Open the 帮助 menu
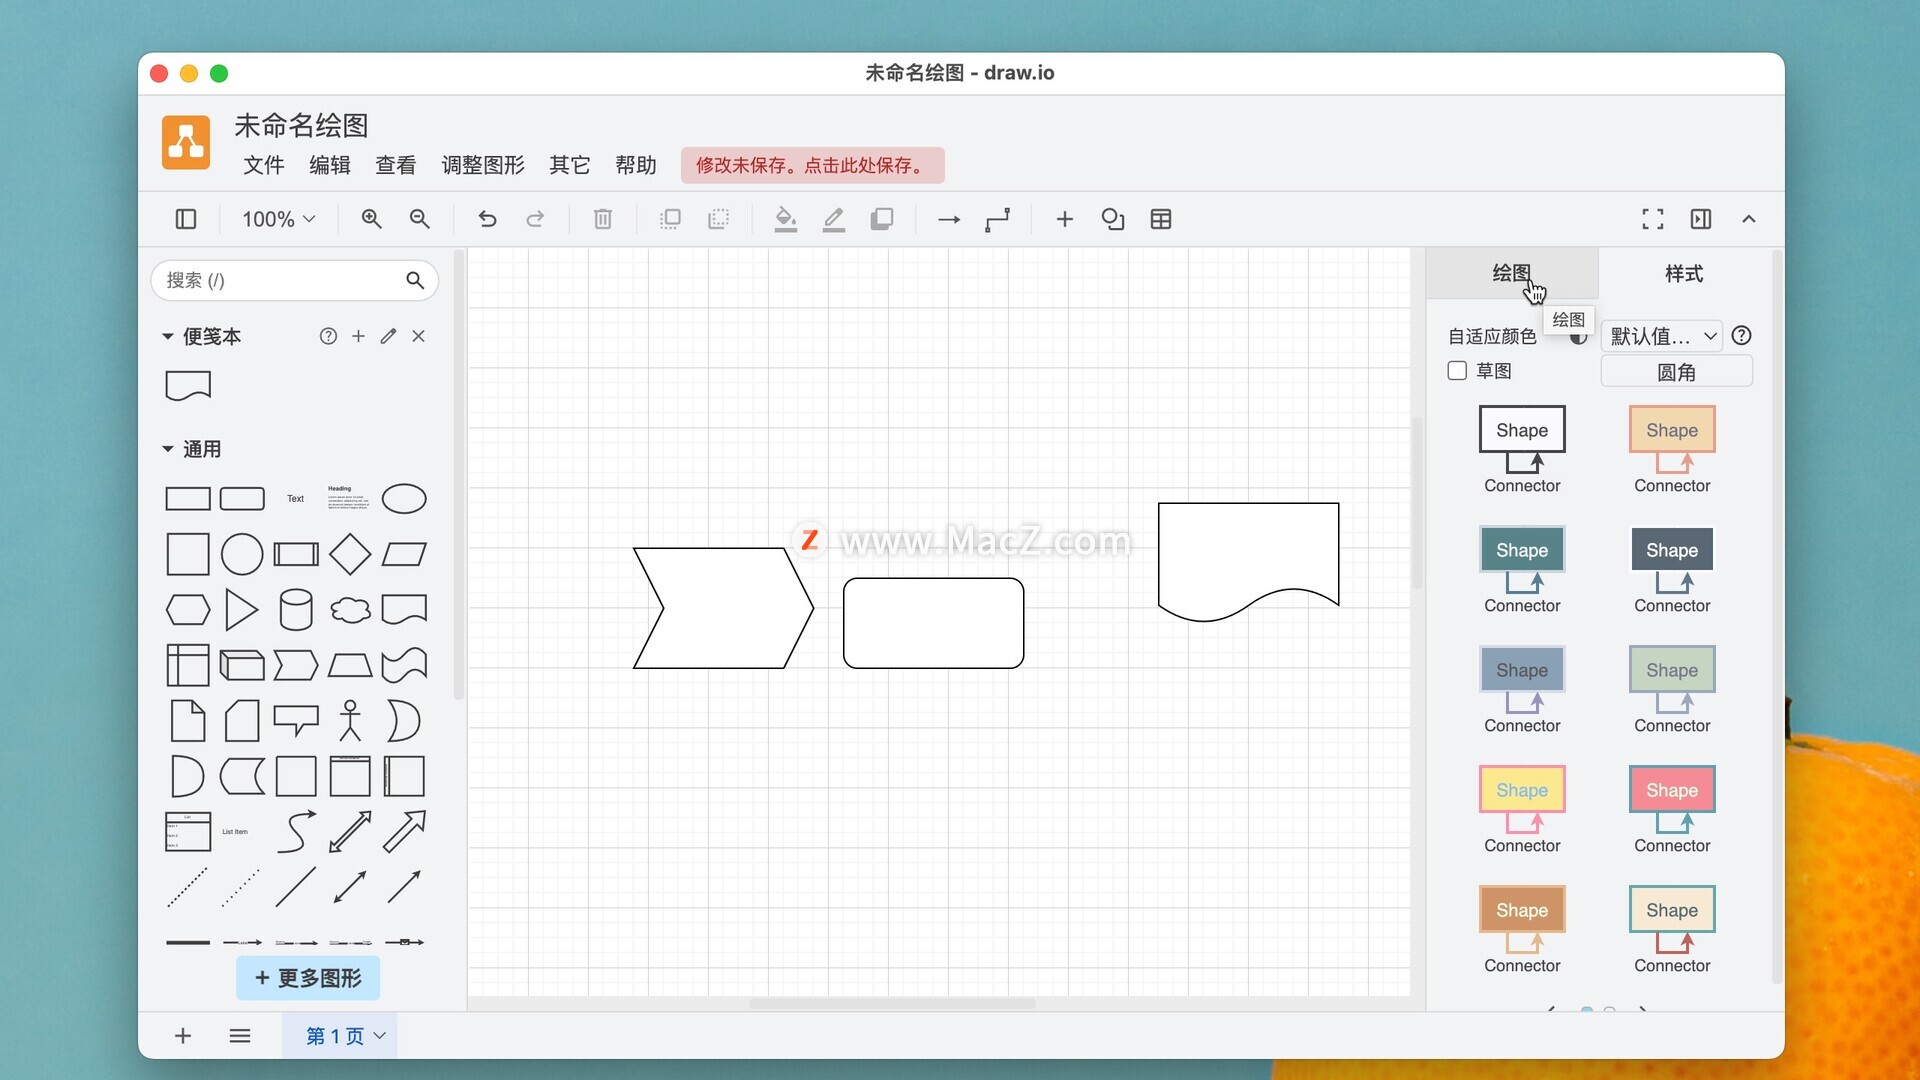This screenshot has height=1080, width=1920. pos(635,166)
